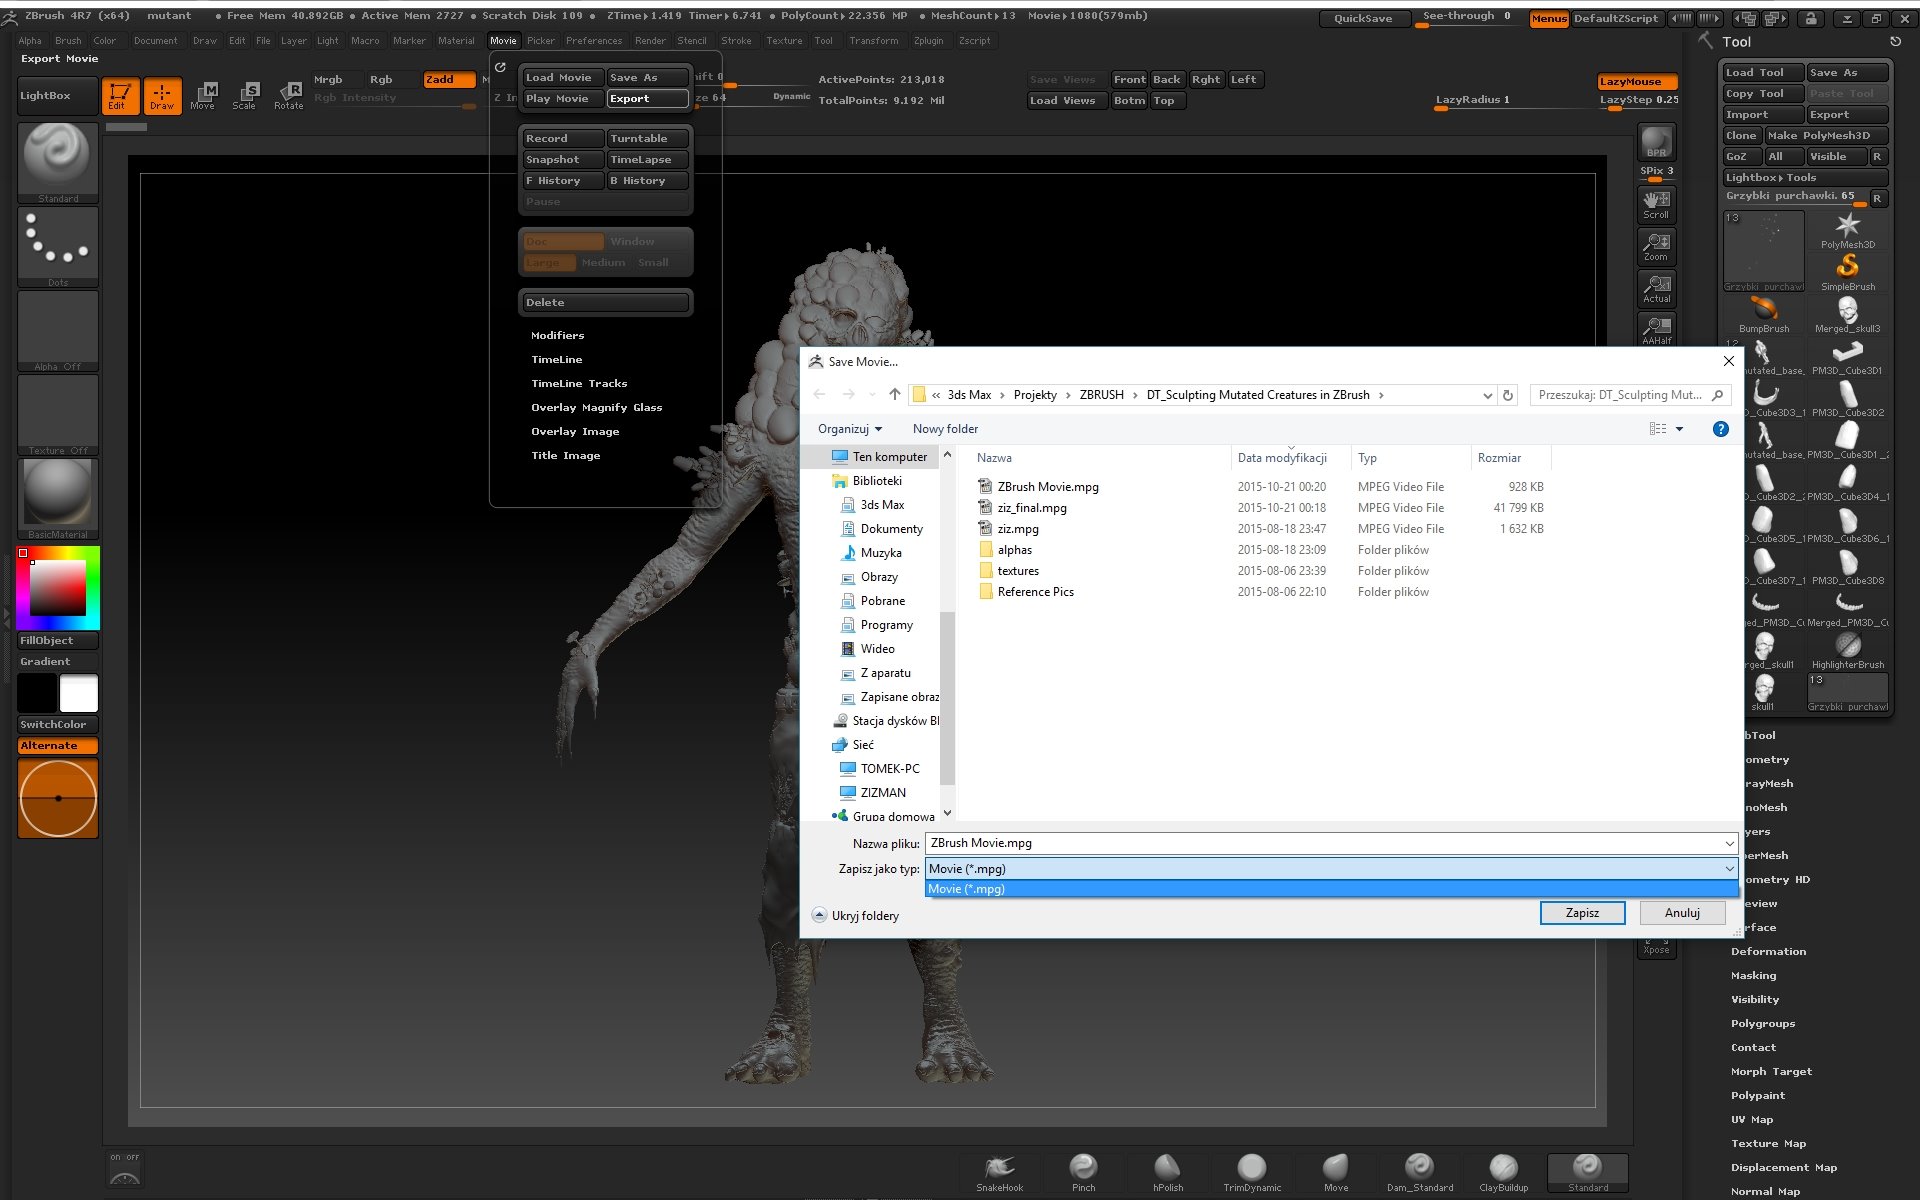
Task: Select ziz_final.mpg in the file list
Action: (1032, 507)
